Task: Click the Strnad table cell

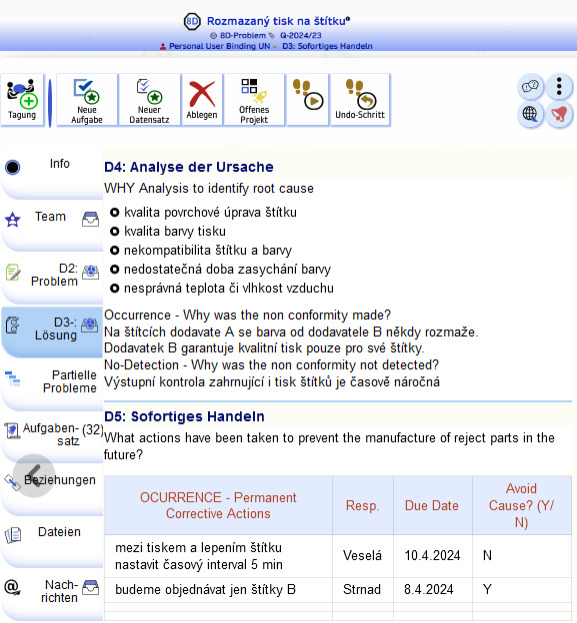Action: tap(362, 589)
